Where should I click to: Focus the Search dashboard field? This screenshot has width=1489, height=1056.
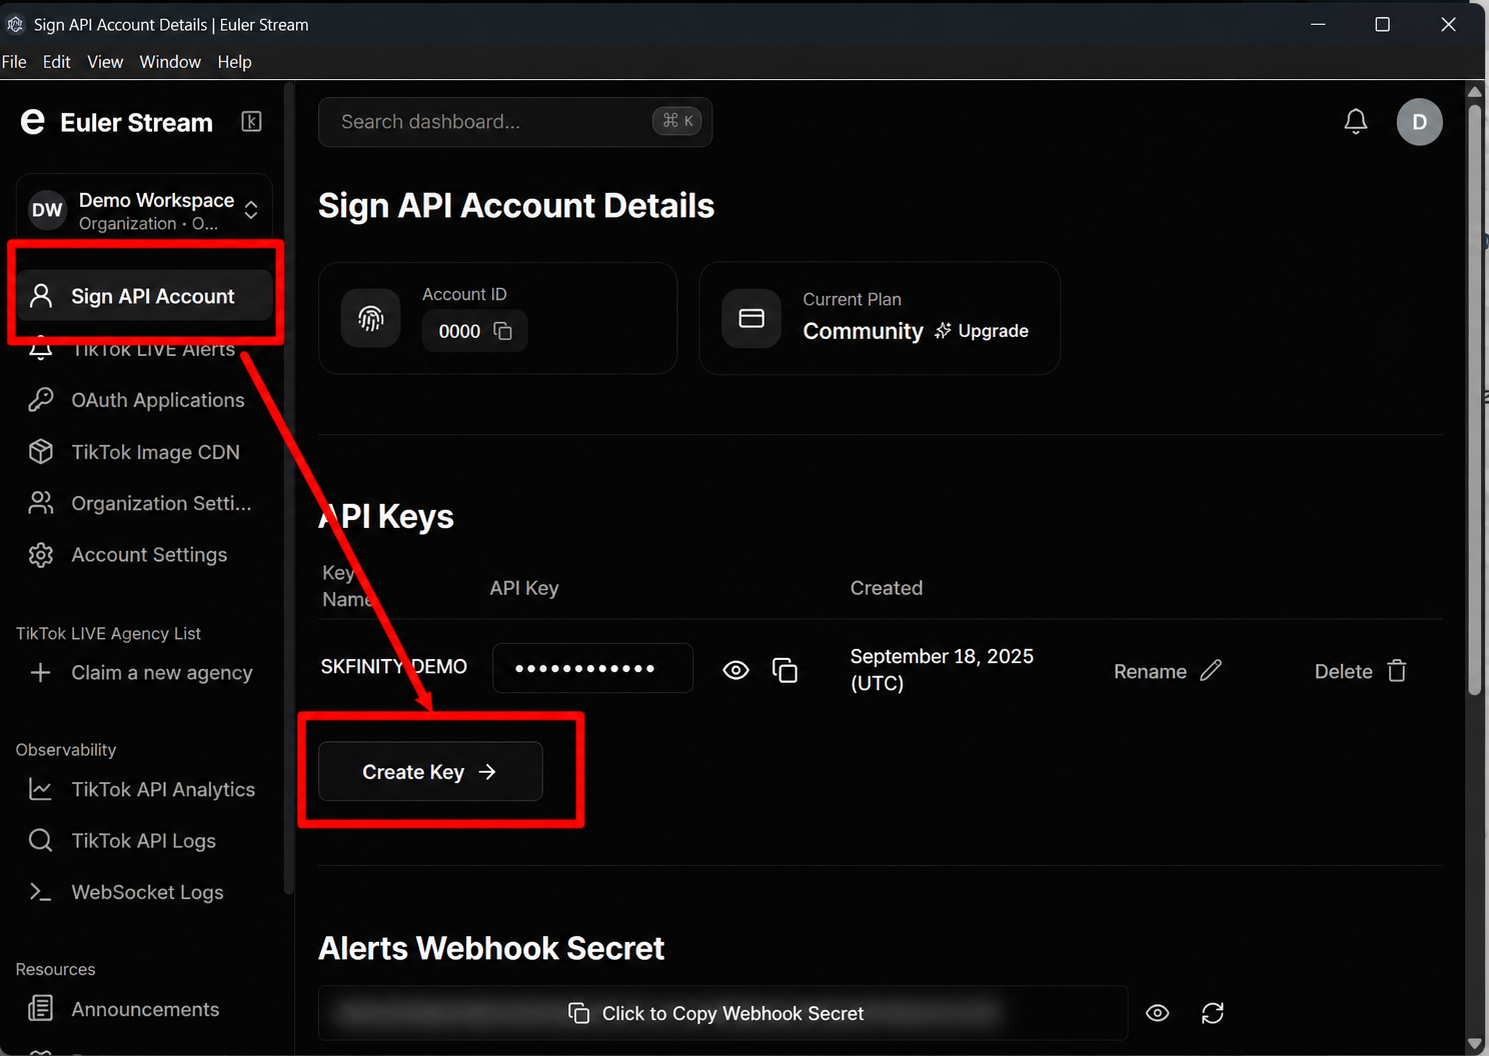click(x=515, y=122)
